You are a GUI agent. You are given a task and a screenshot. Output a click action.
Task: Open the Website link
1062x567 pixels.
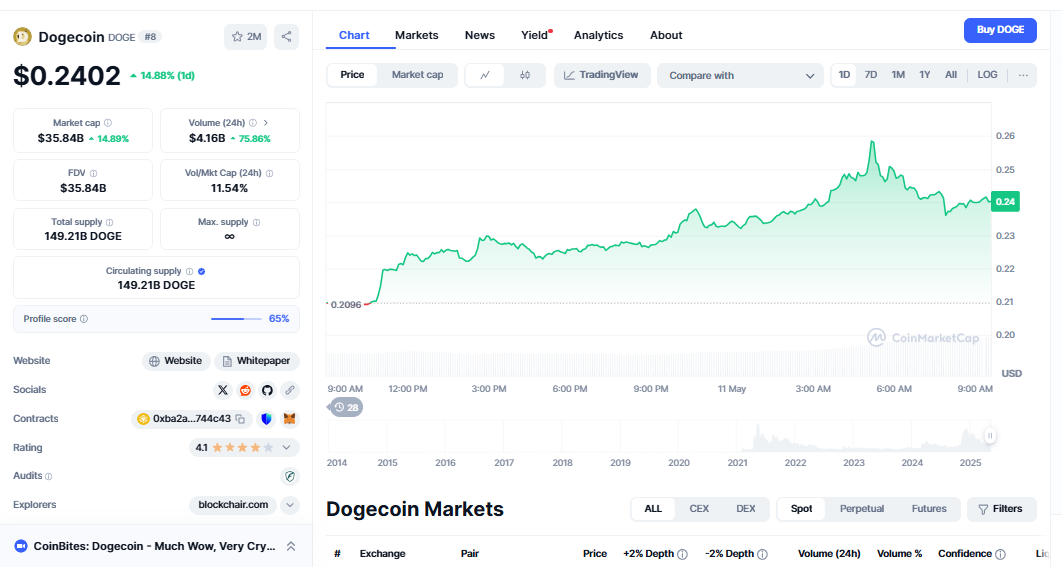pos(176,361)
